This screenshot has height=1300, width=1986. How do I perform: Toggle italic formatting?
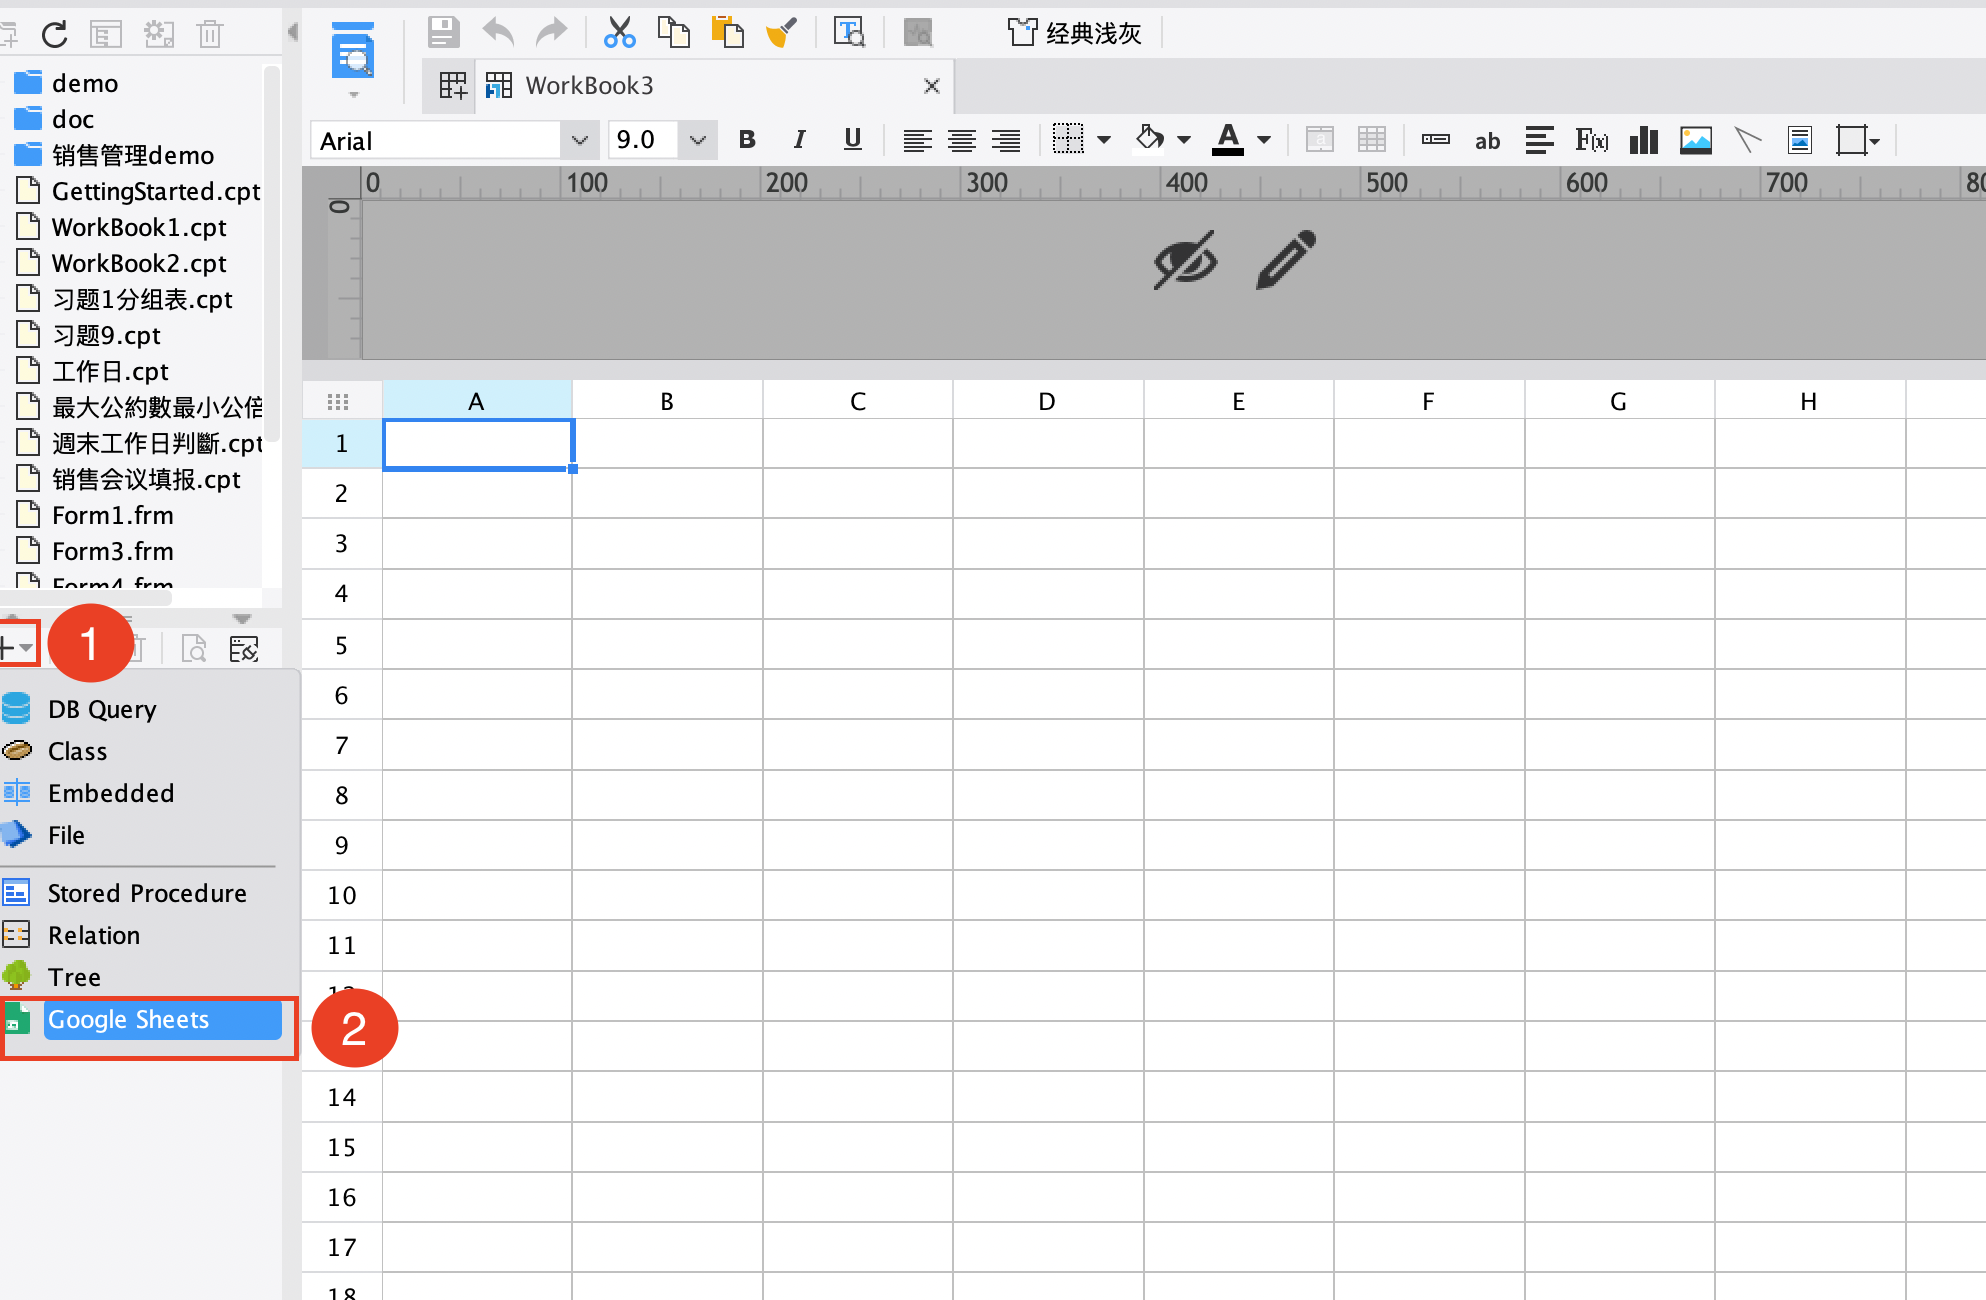coord(799,140)
